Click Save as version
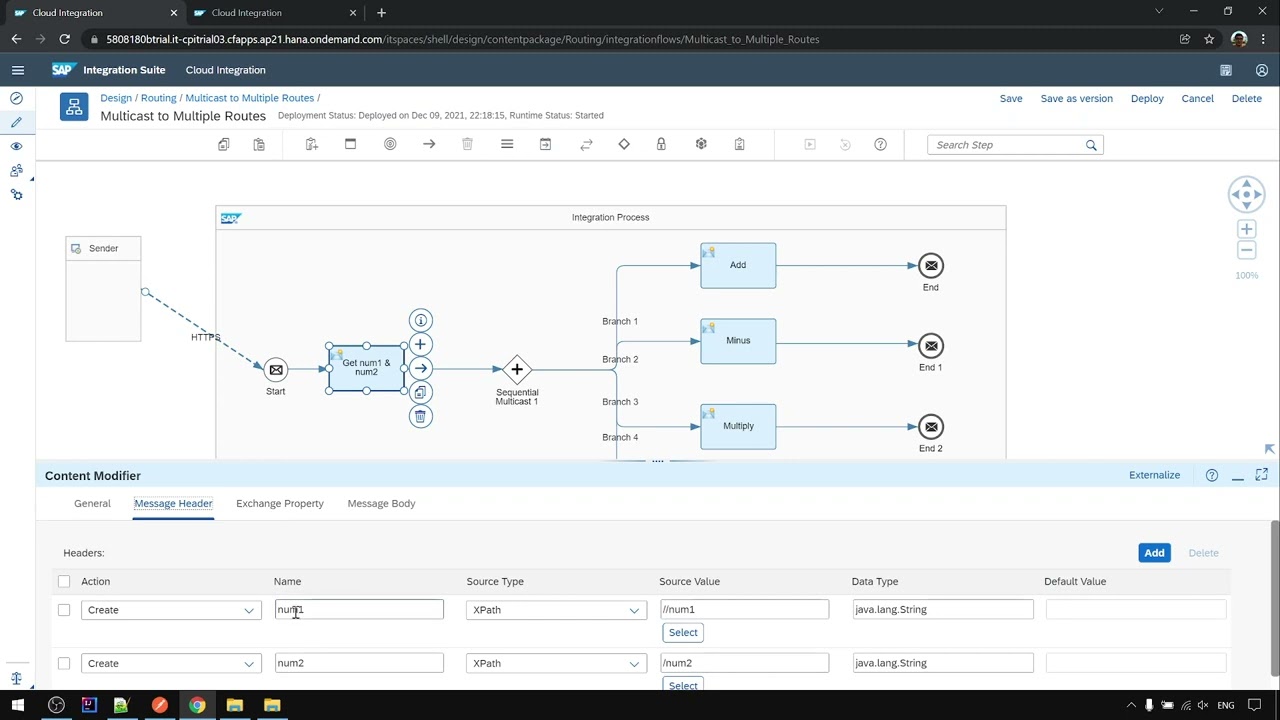Image resolution: width=1280 pixels, height=720 pixels. pyautogui.click(x=1076, y=98)
